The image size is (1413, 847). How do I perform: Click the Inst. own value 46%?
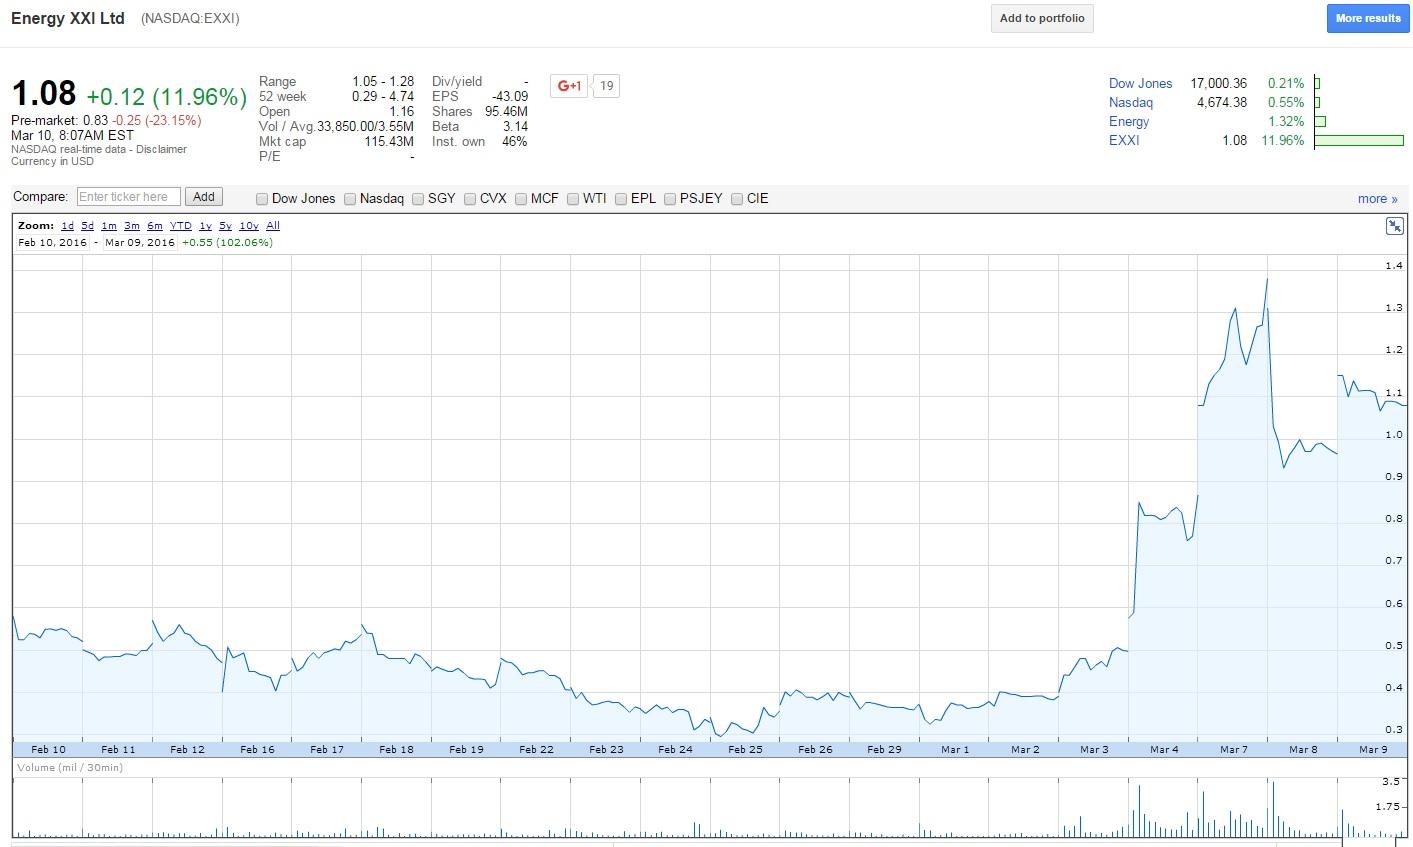[x=514, y=142]
